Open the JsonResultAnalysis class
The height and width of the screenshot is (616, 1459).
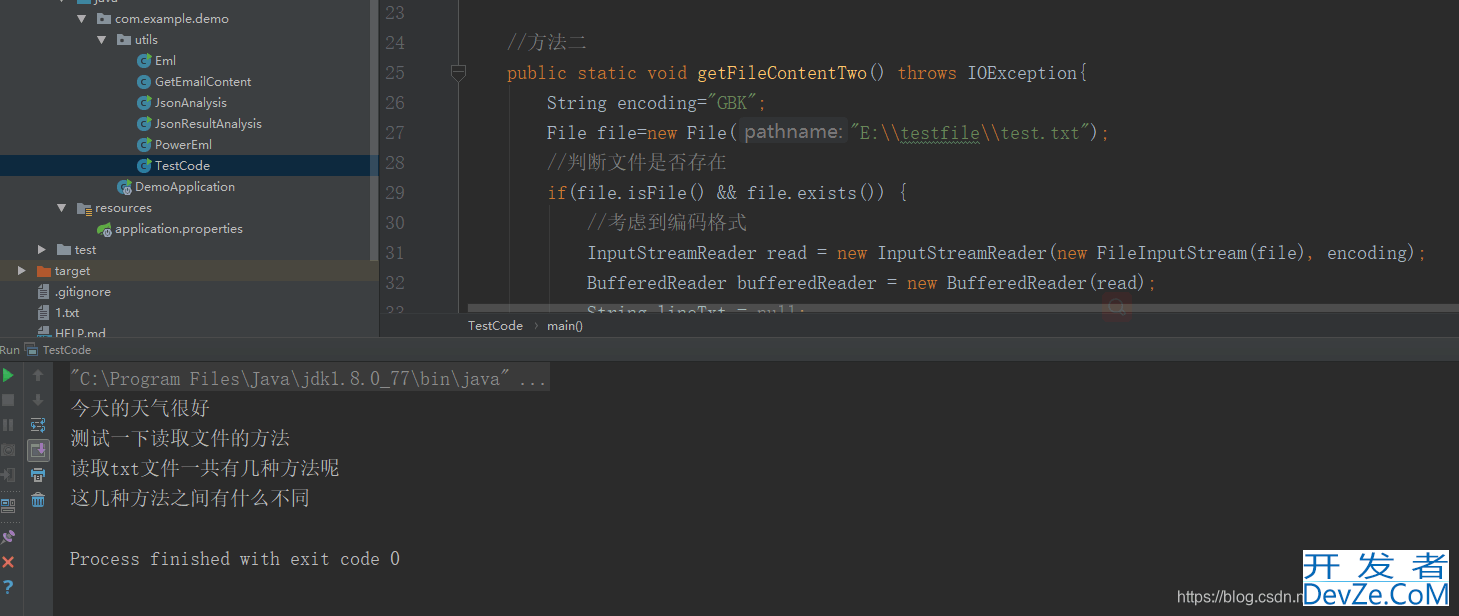click(x=208, y=124)
